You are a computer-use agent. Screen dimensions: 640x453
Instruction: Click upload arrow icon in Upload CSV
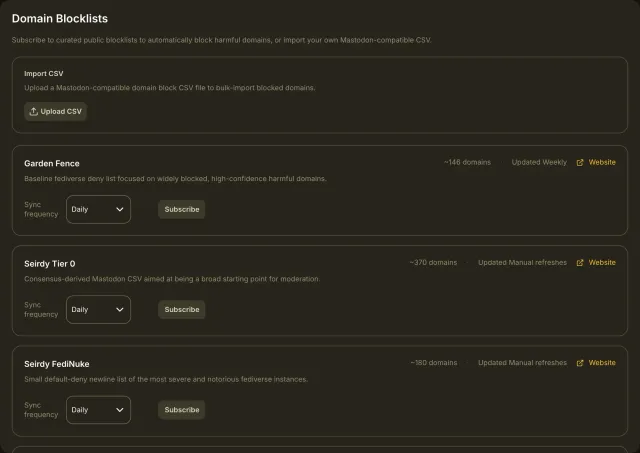coord(33,111)
